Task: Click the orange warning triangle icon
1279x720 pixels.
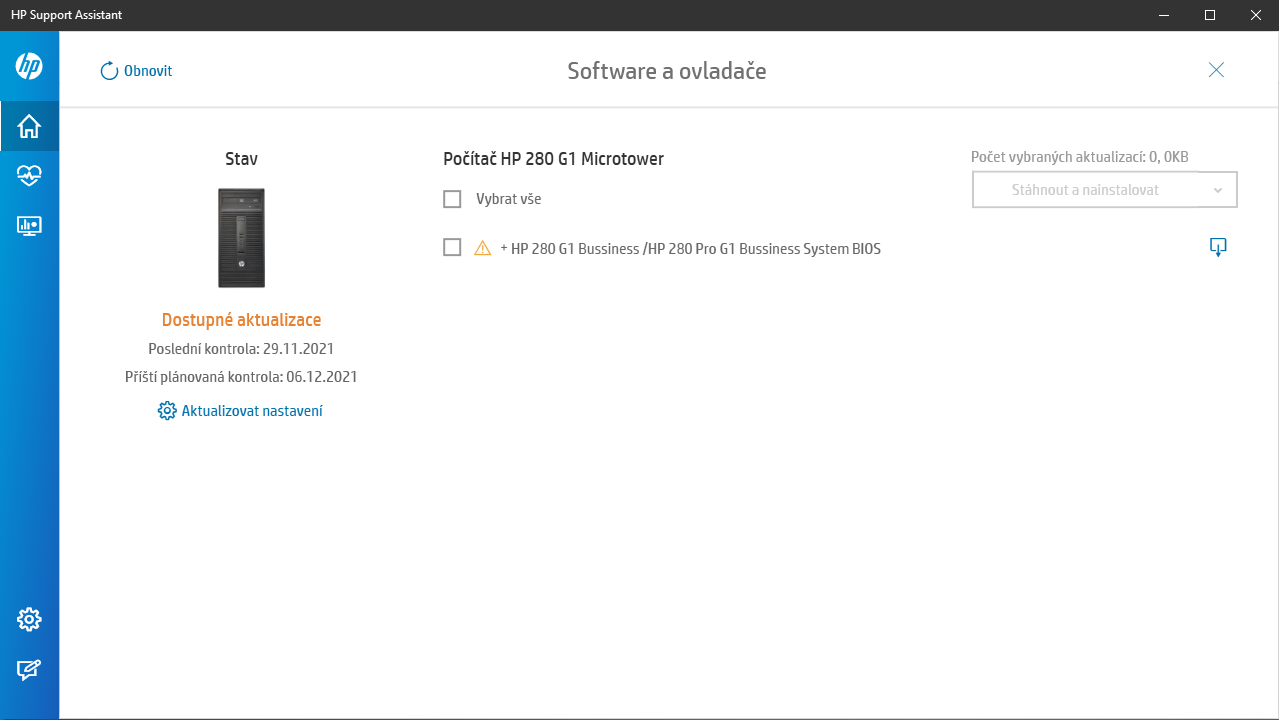Action: tap(483, 248)
